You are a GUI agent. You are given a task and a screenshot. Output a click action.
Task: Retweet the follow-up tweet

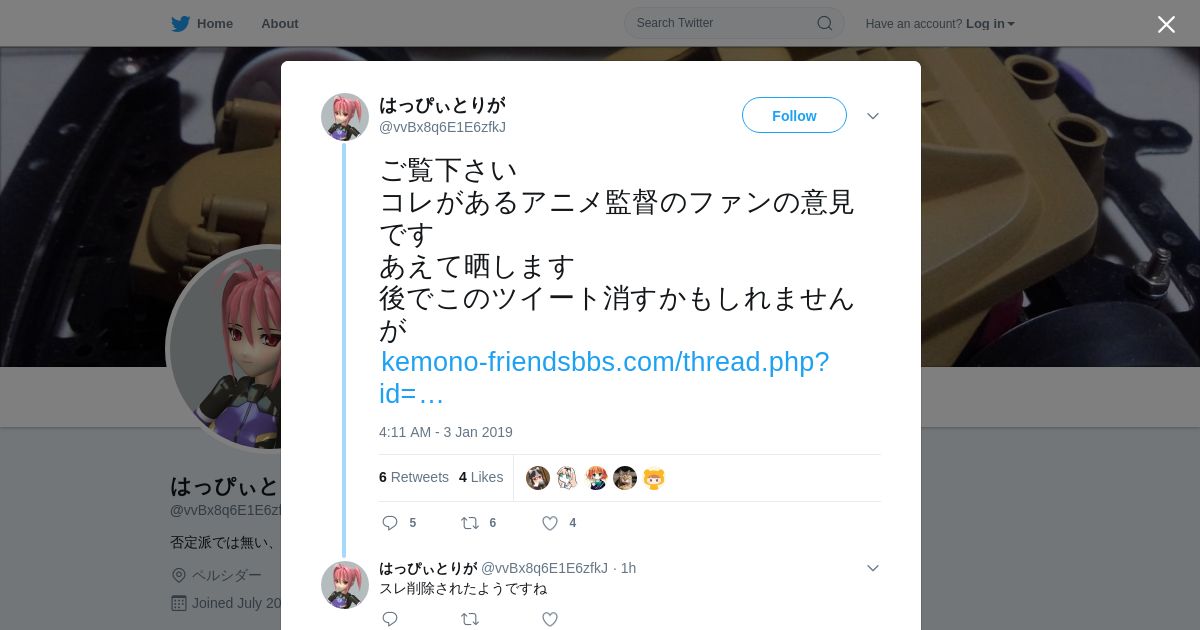pos(469,619)
